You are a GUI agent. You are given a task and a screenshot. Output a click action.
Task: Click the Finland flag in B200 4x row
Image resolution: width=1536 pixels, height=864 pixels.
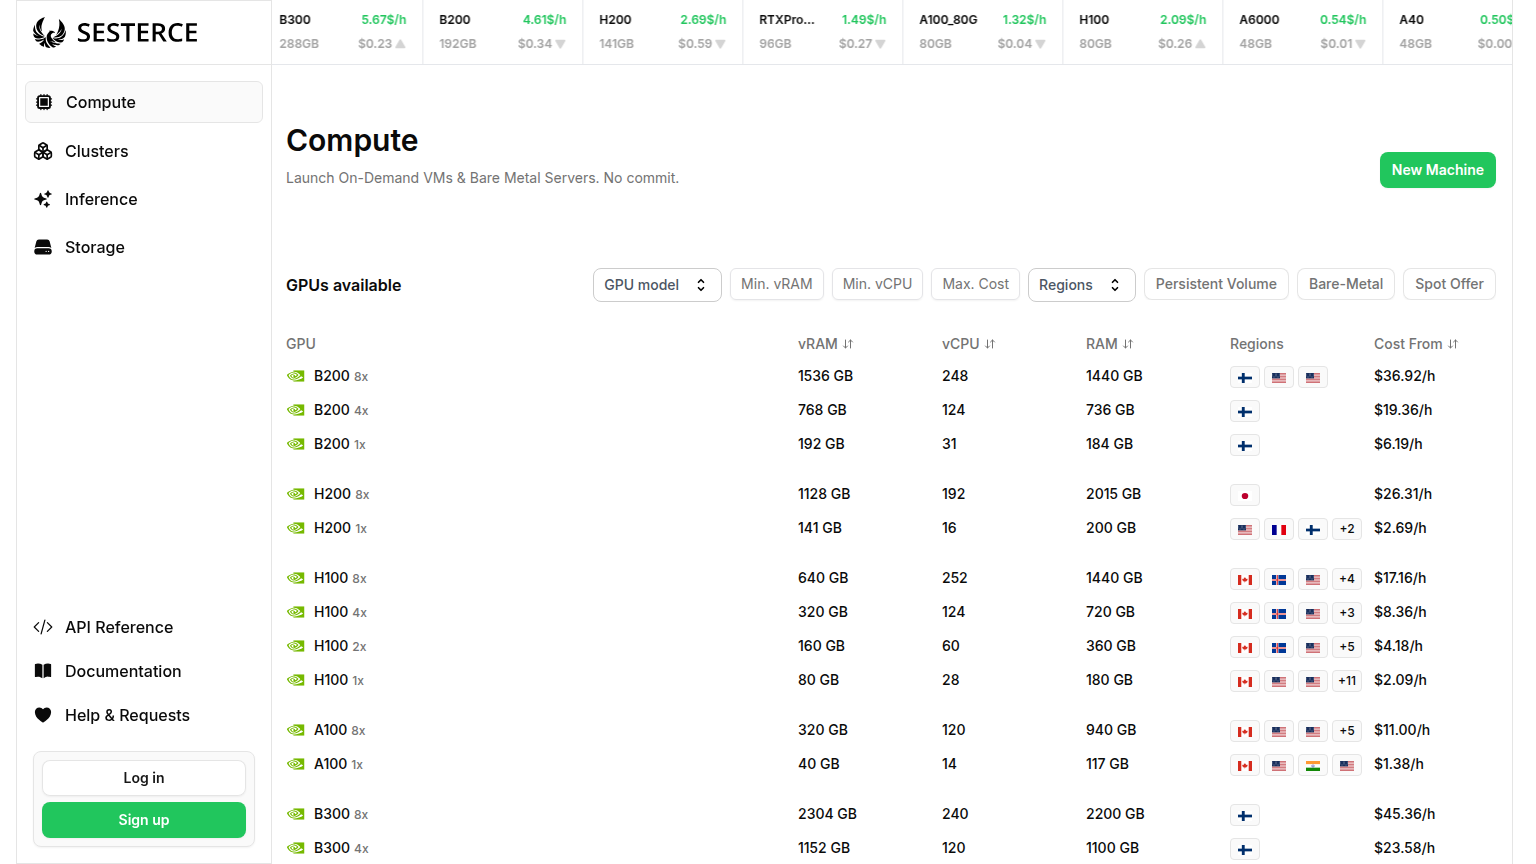[1245, 411]
